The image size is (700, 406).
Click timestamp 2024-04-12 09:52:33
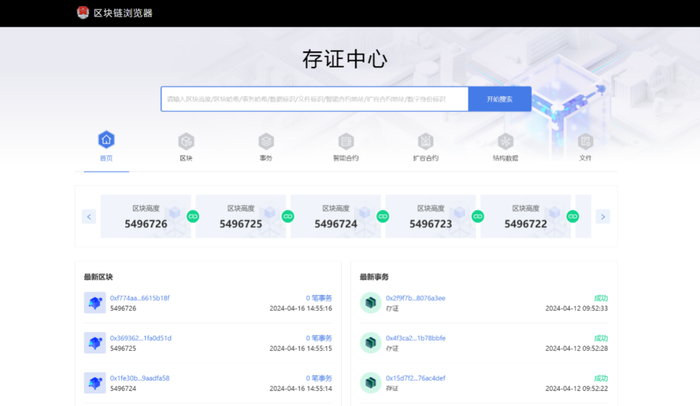coord(577,309)
